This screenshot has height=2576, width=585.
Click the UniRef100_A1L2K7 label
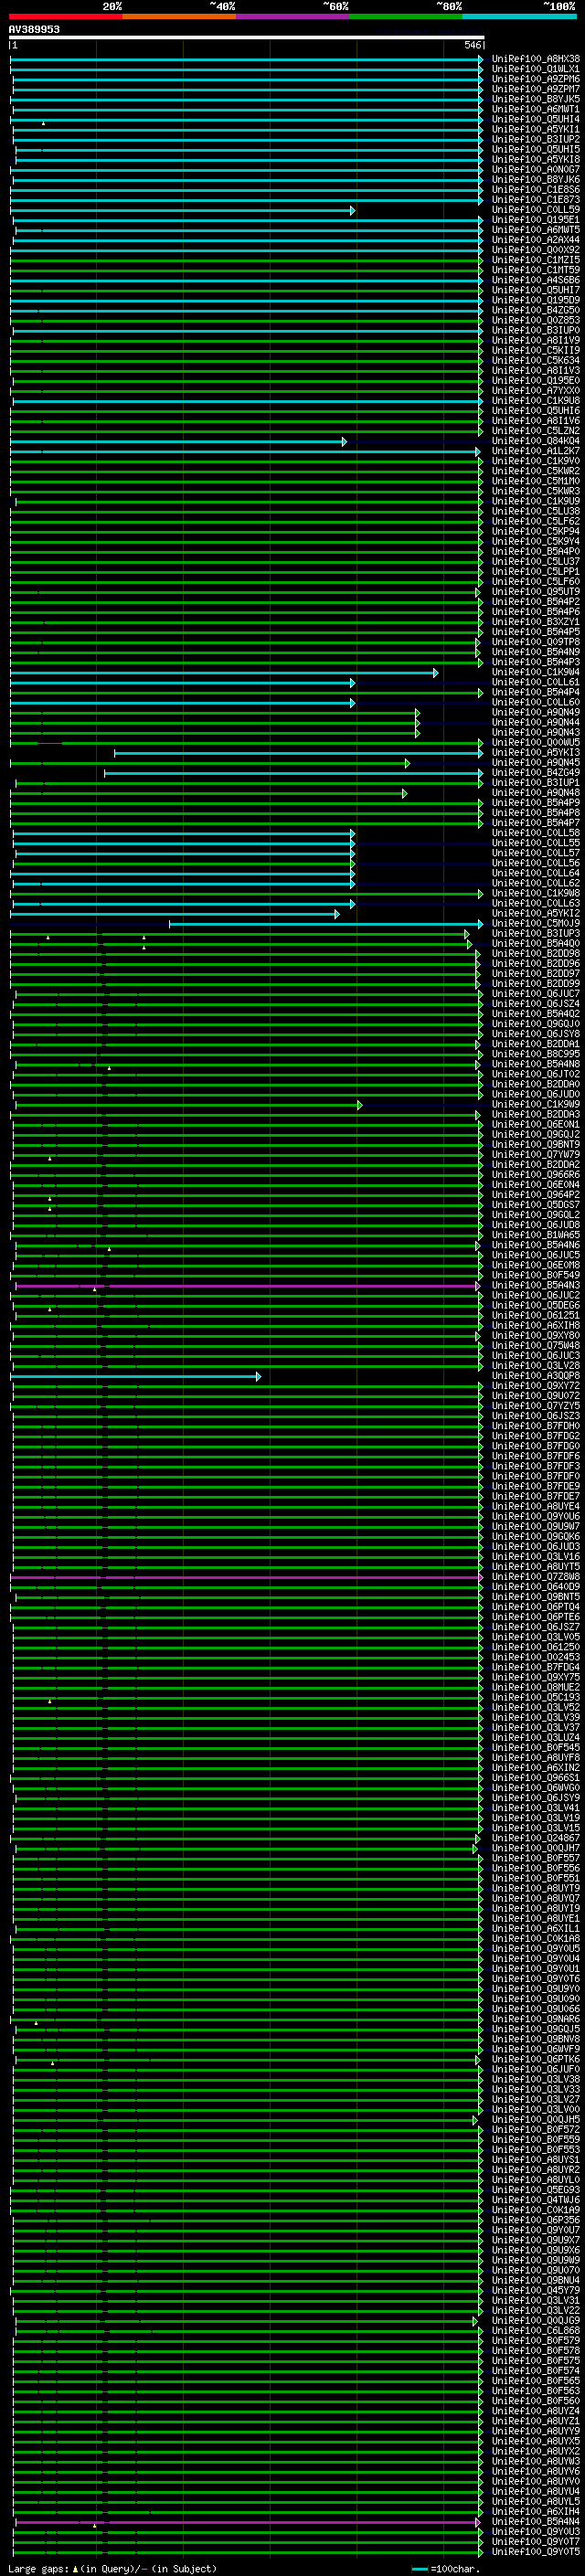click(535, 451)
